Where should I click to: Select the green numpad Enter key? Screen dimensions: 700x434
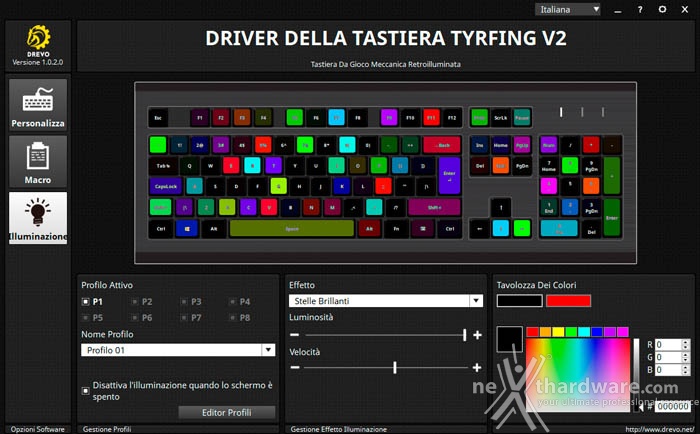[x=612, y=217]
